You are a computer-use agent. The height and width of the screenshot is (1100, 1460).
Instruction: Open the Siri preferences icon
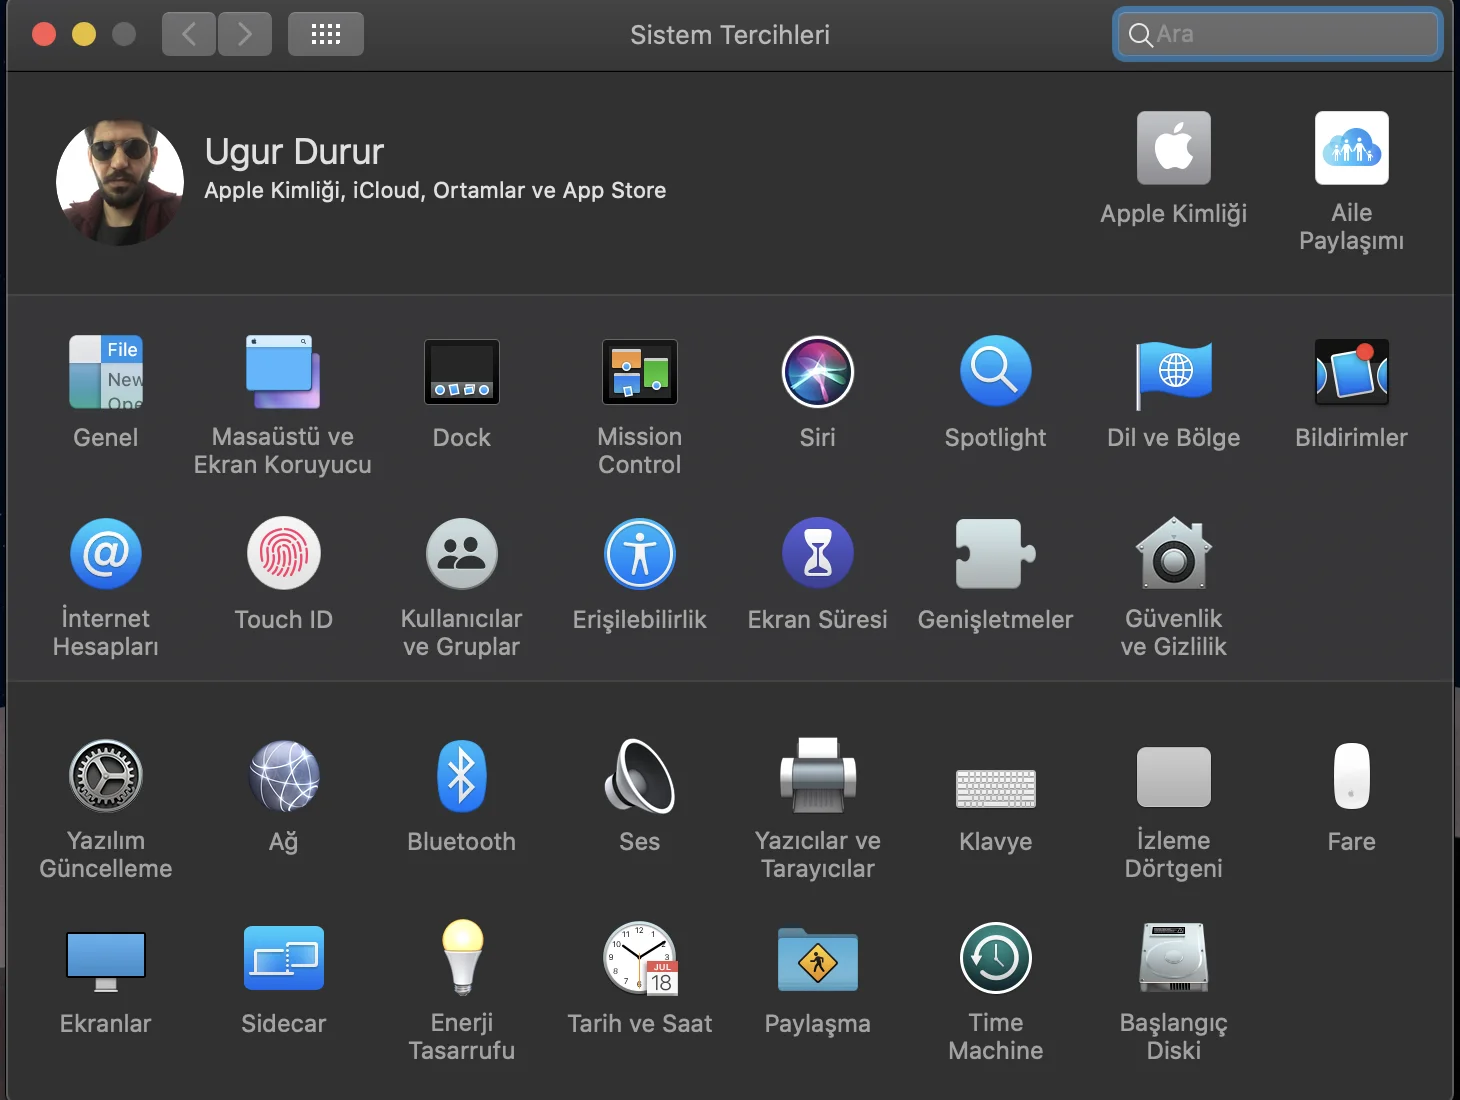coord(817,373)
